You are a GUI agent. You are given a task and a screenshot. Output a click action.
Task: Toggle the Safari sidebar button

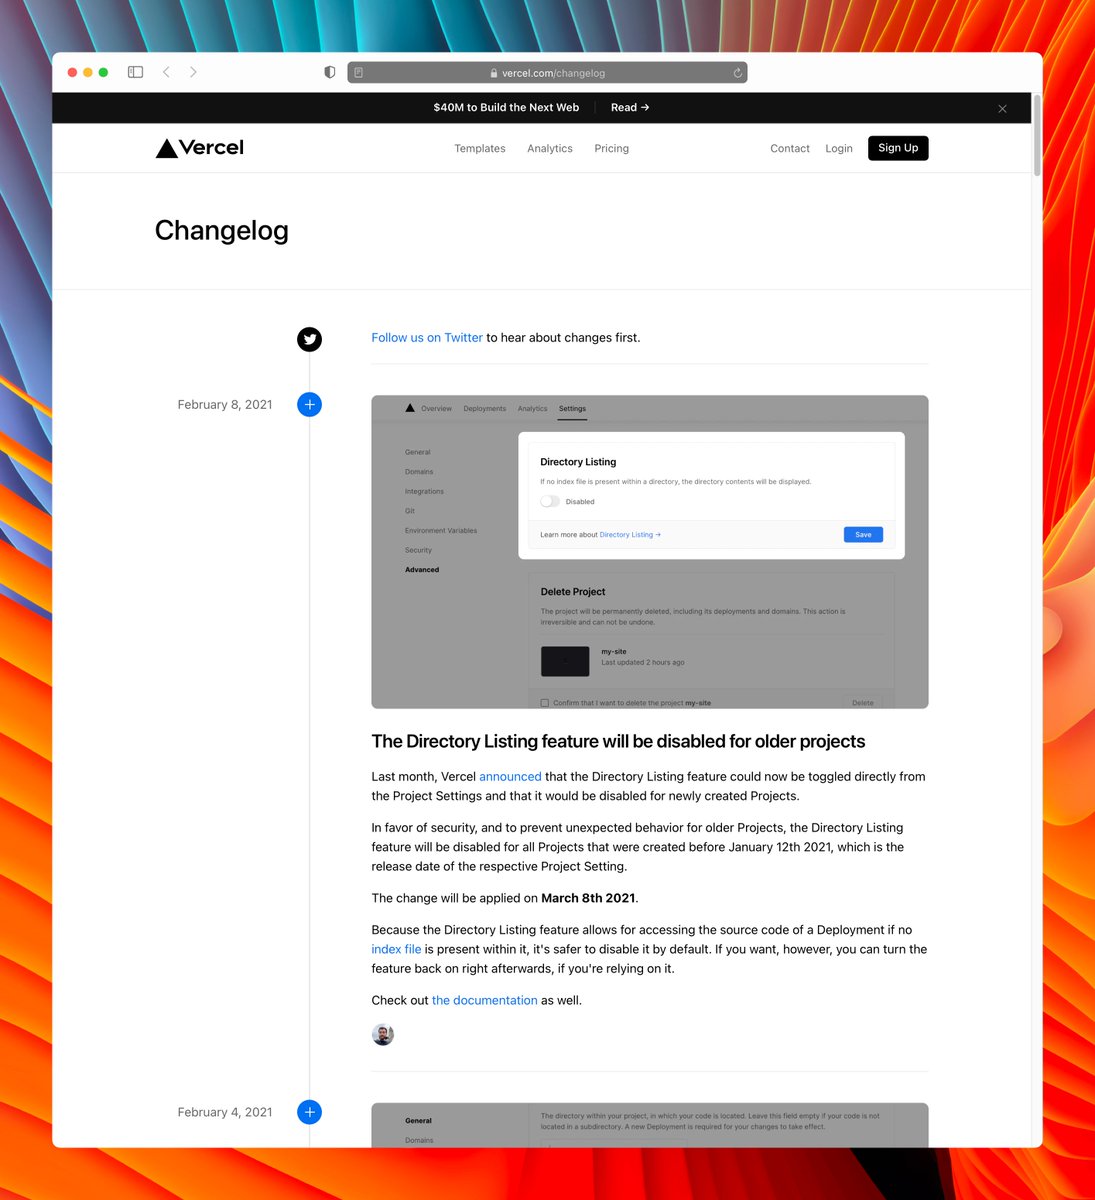coord(135,72)
